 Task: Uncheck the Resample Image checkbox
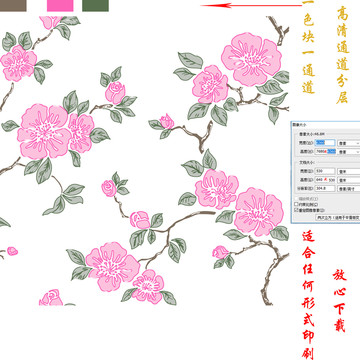coord(296,210)
